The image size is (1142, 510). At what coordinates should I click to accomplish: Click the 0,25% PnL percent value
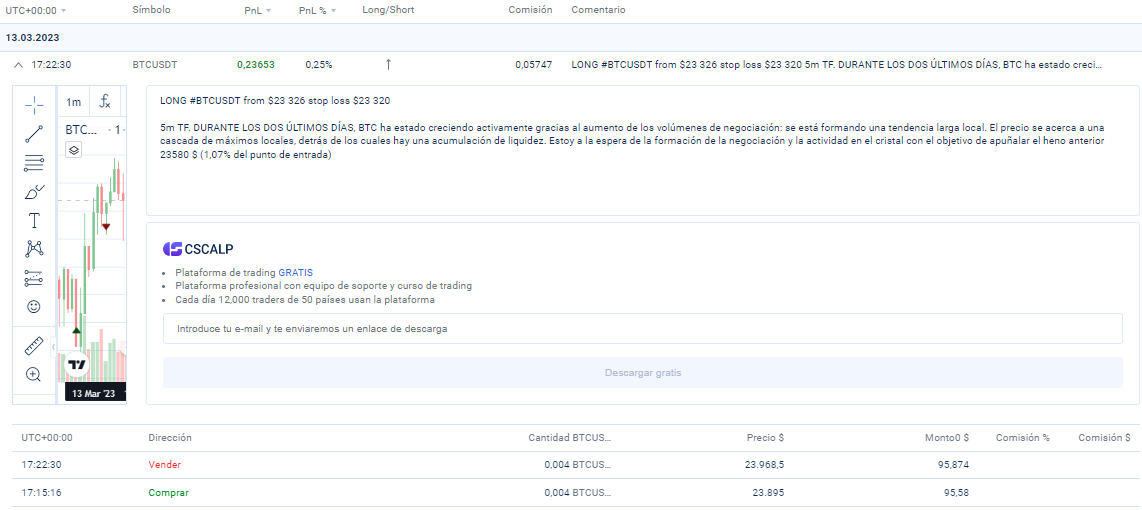(319, 65)
